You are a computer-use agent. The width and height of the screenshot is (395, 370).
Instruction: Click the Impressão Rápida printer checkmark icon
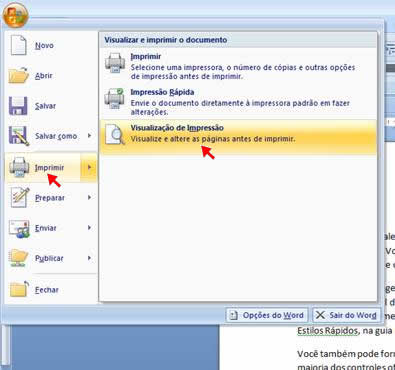tap(114, 99)
